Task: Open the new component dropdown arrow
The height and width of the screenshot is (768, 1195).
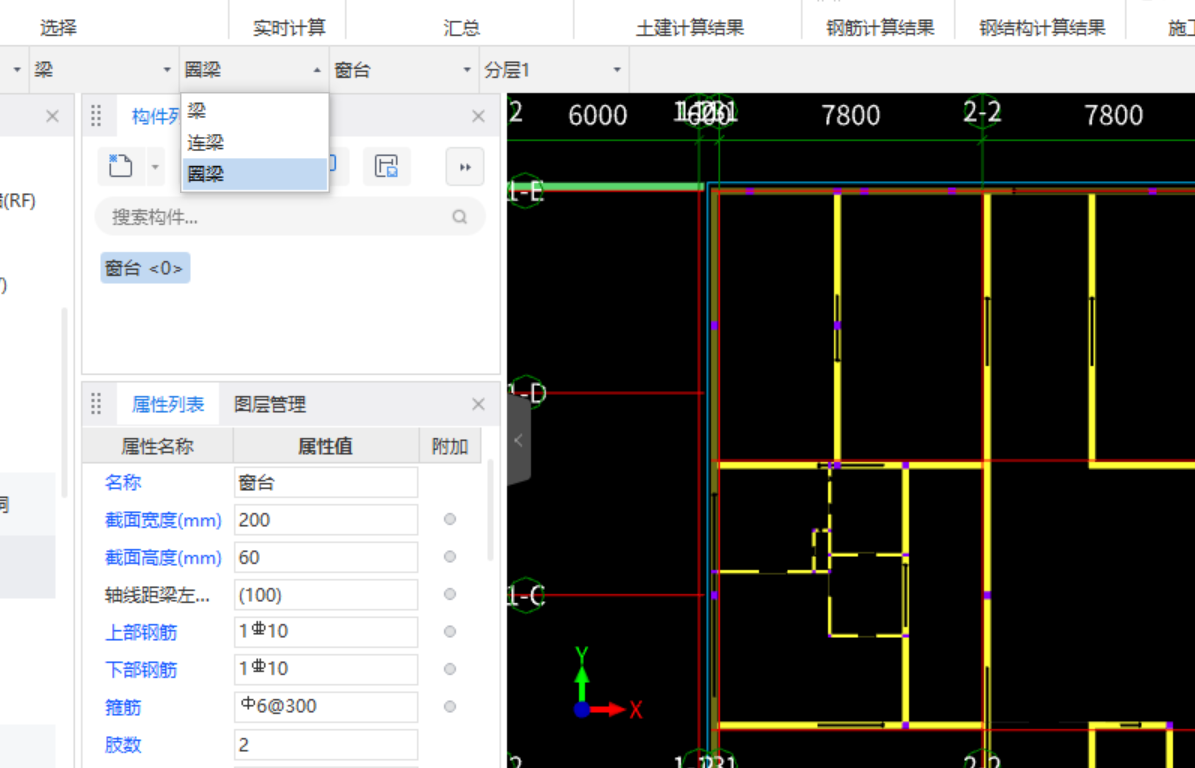Action: point(155,167)
